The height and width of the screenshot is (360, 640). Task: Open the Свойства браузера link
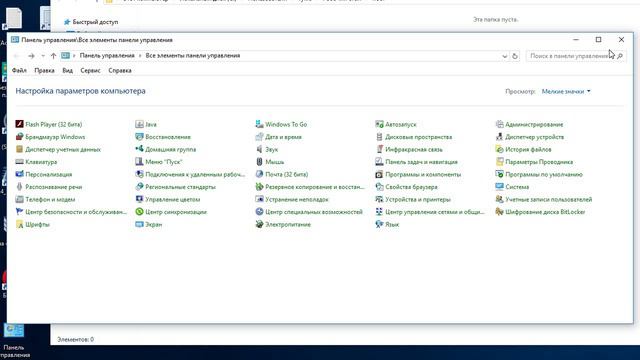pos(411,187)
